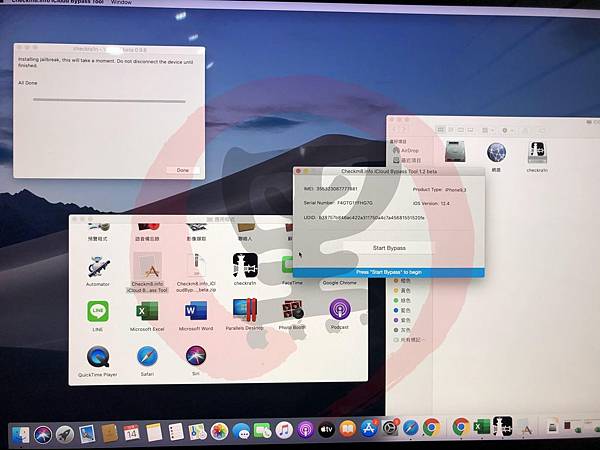Open Calendar from the Dock
This screenshot has width=600, height=450.
coord(131,433)
